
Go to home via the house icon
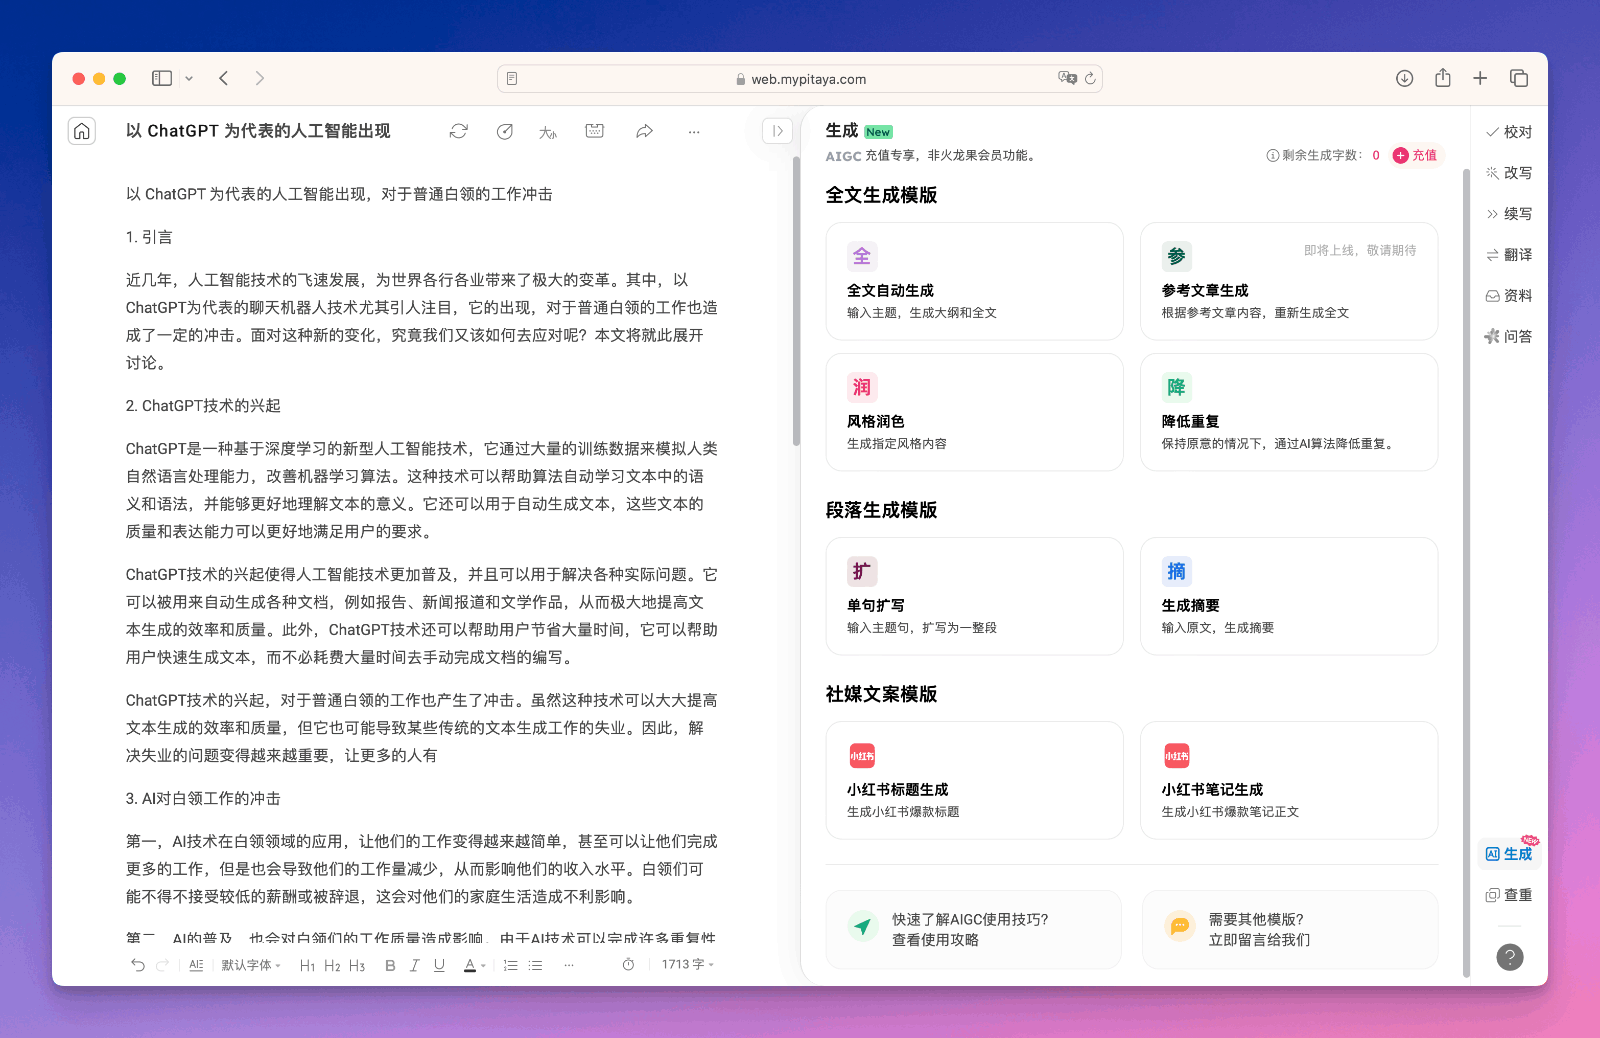[x=82, y=131]
